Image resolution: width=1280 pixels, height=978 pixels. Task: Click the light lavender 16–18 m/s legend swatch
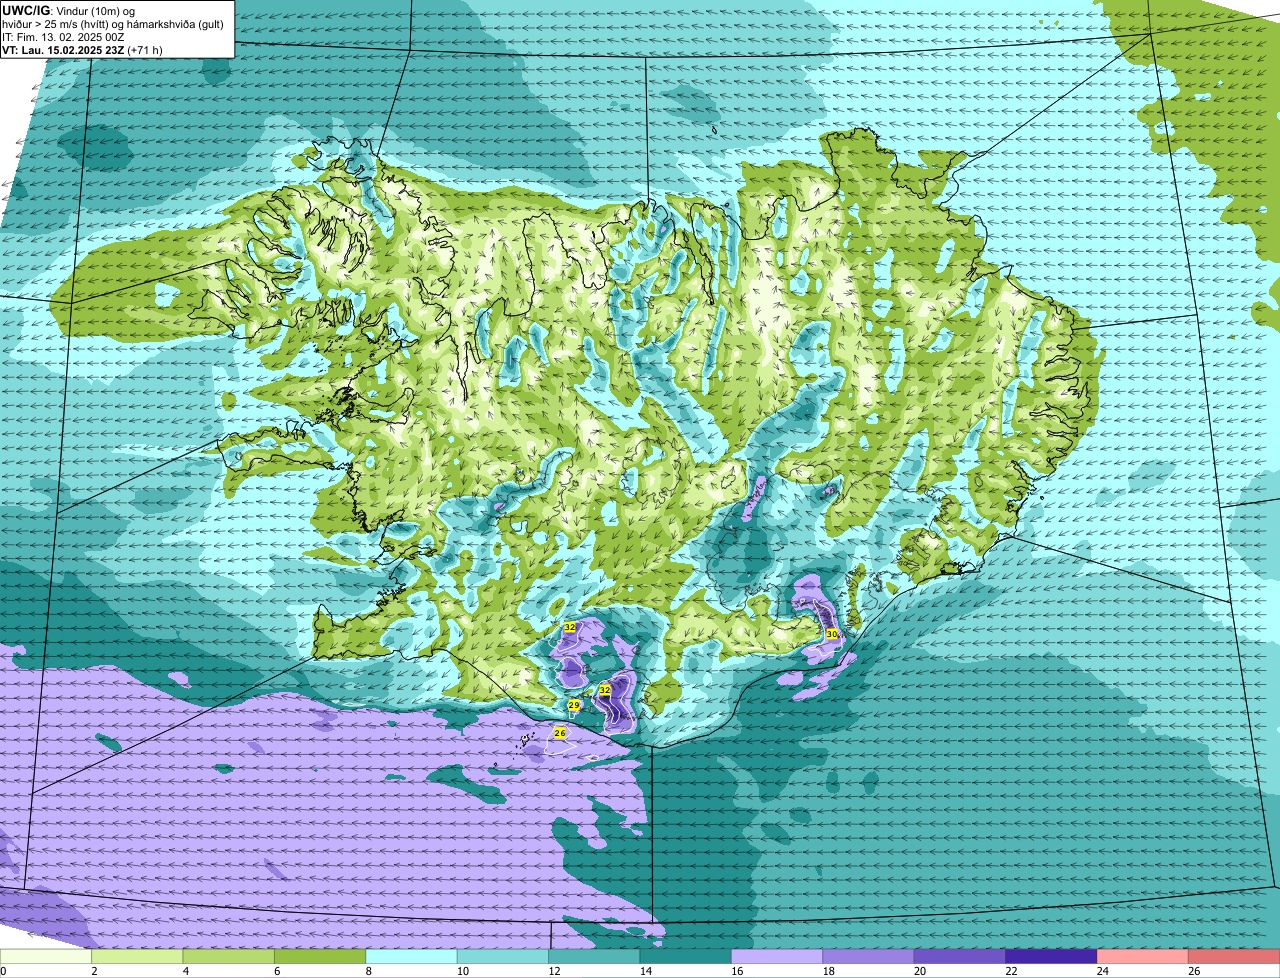coord(777,957)
